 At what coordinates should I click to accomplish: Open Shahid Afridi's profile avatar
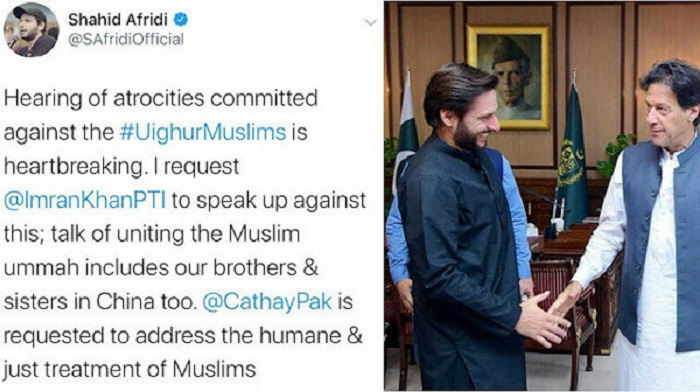[31, 29]
